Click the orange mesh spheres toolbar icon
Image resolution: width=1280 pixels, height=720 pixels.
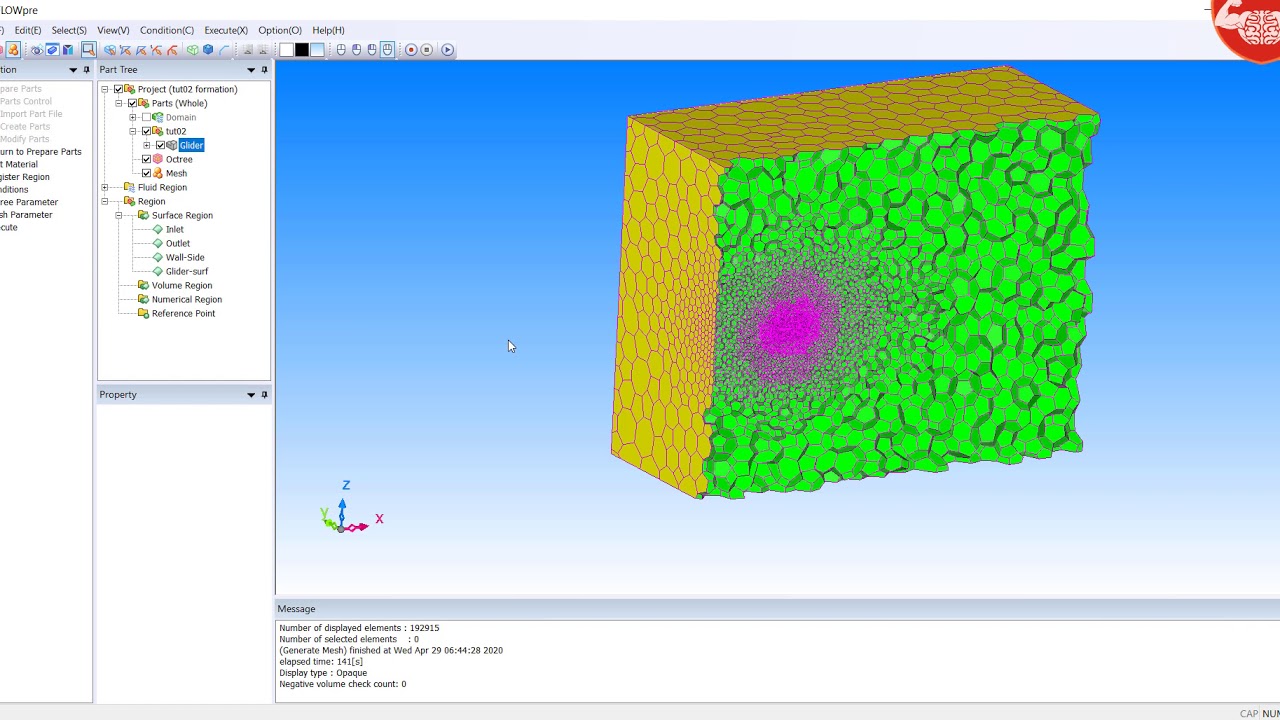coord(13,50)
